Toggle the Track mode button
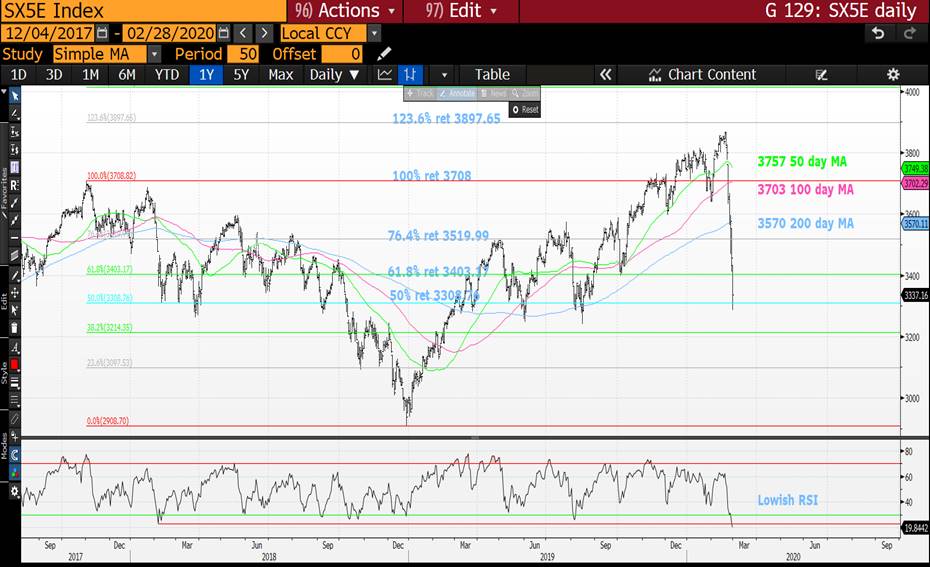Image resolution: width=930 pixels, height=567 pixels. [421, 94]
